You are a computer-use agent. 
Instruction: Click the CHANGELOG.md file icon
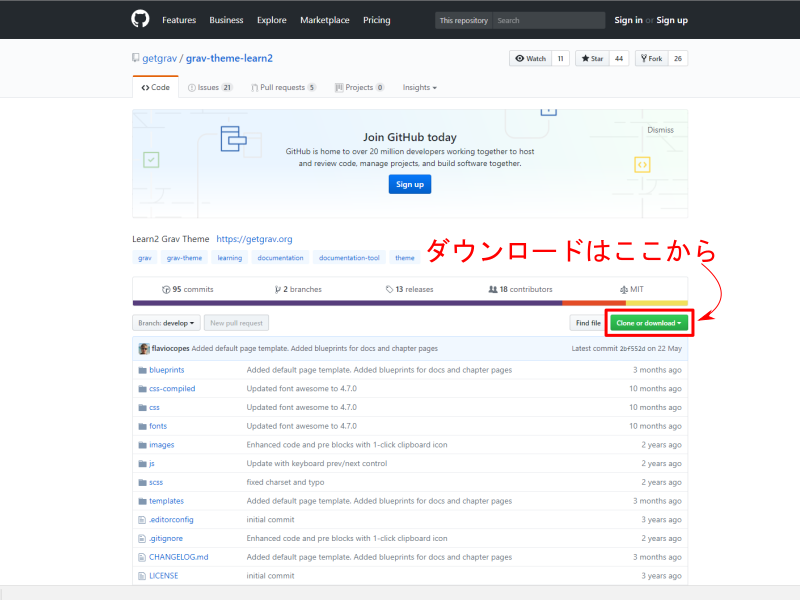pyautogui.click(x=142, y=557)
